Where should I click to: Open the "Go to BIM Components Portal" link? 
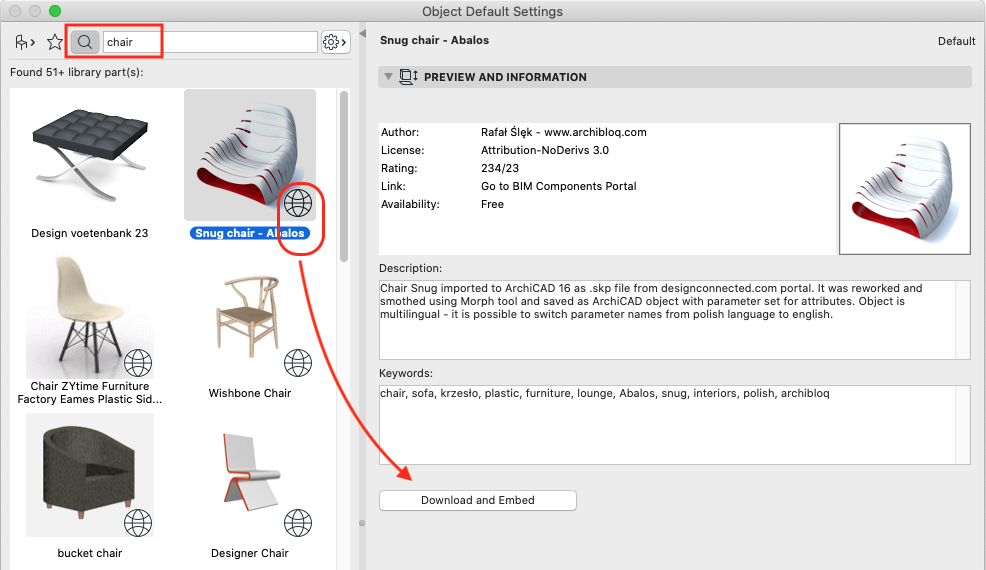click(x=558, y=186)
